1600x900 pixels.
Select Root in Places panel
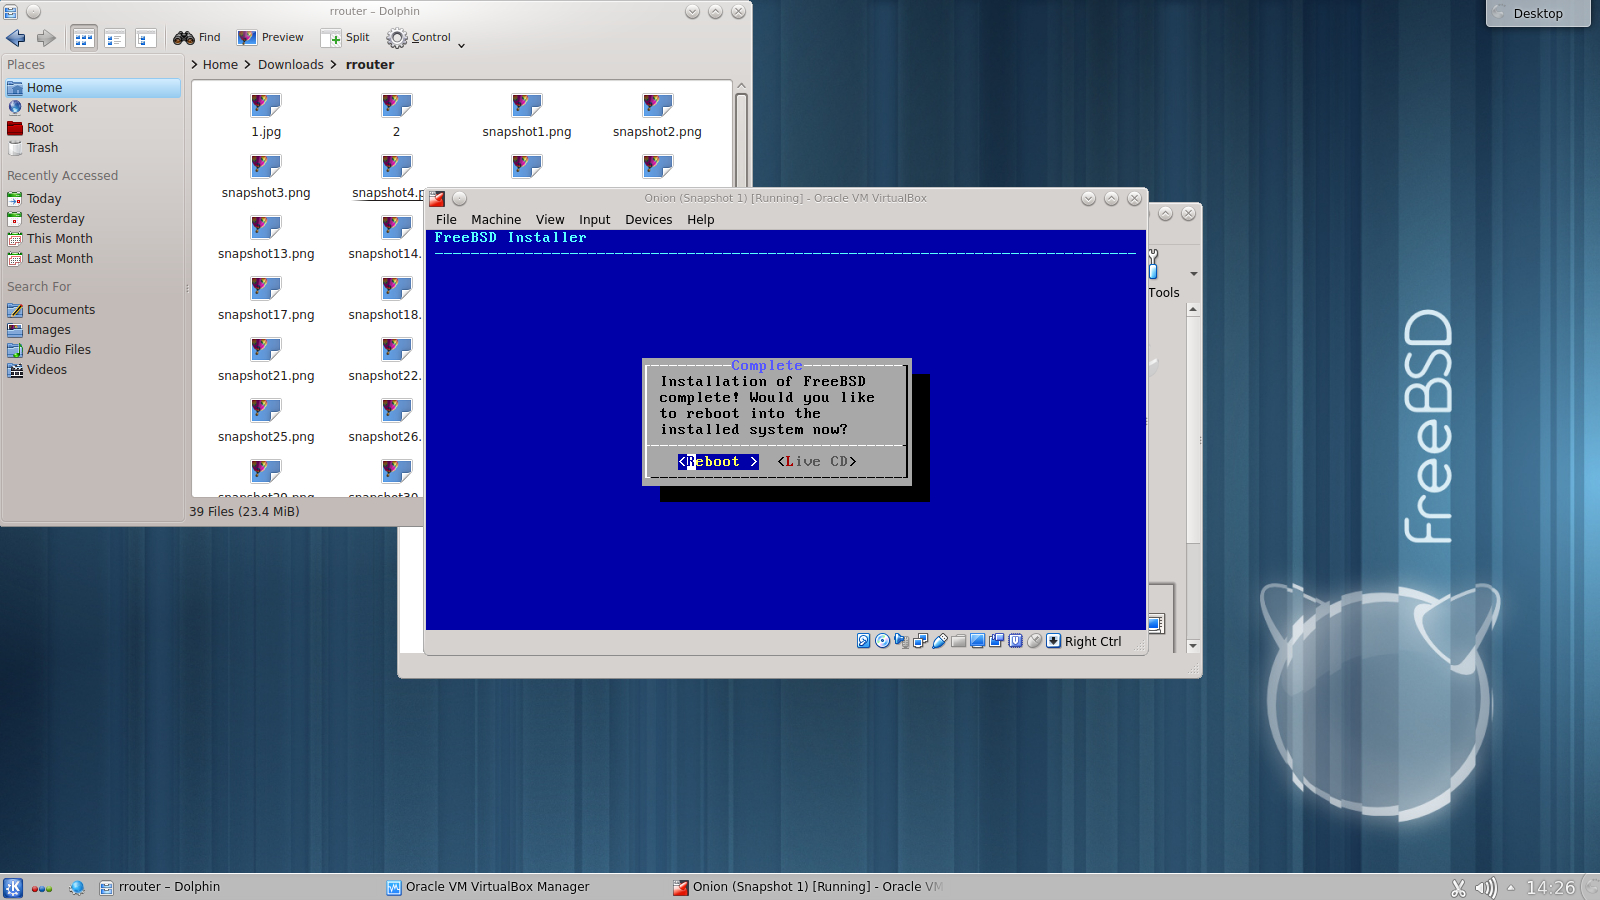point(93,128)
